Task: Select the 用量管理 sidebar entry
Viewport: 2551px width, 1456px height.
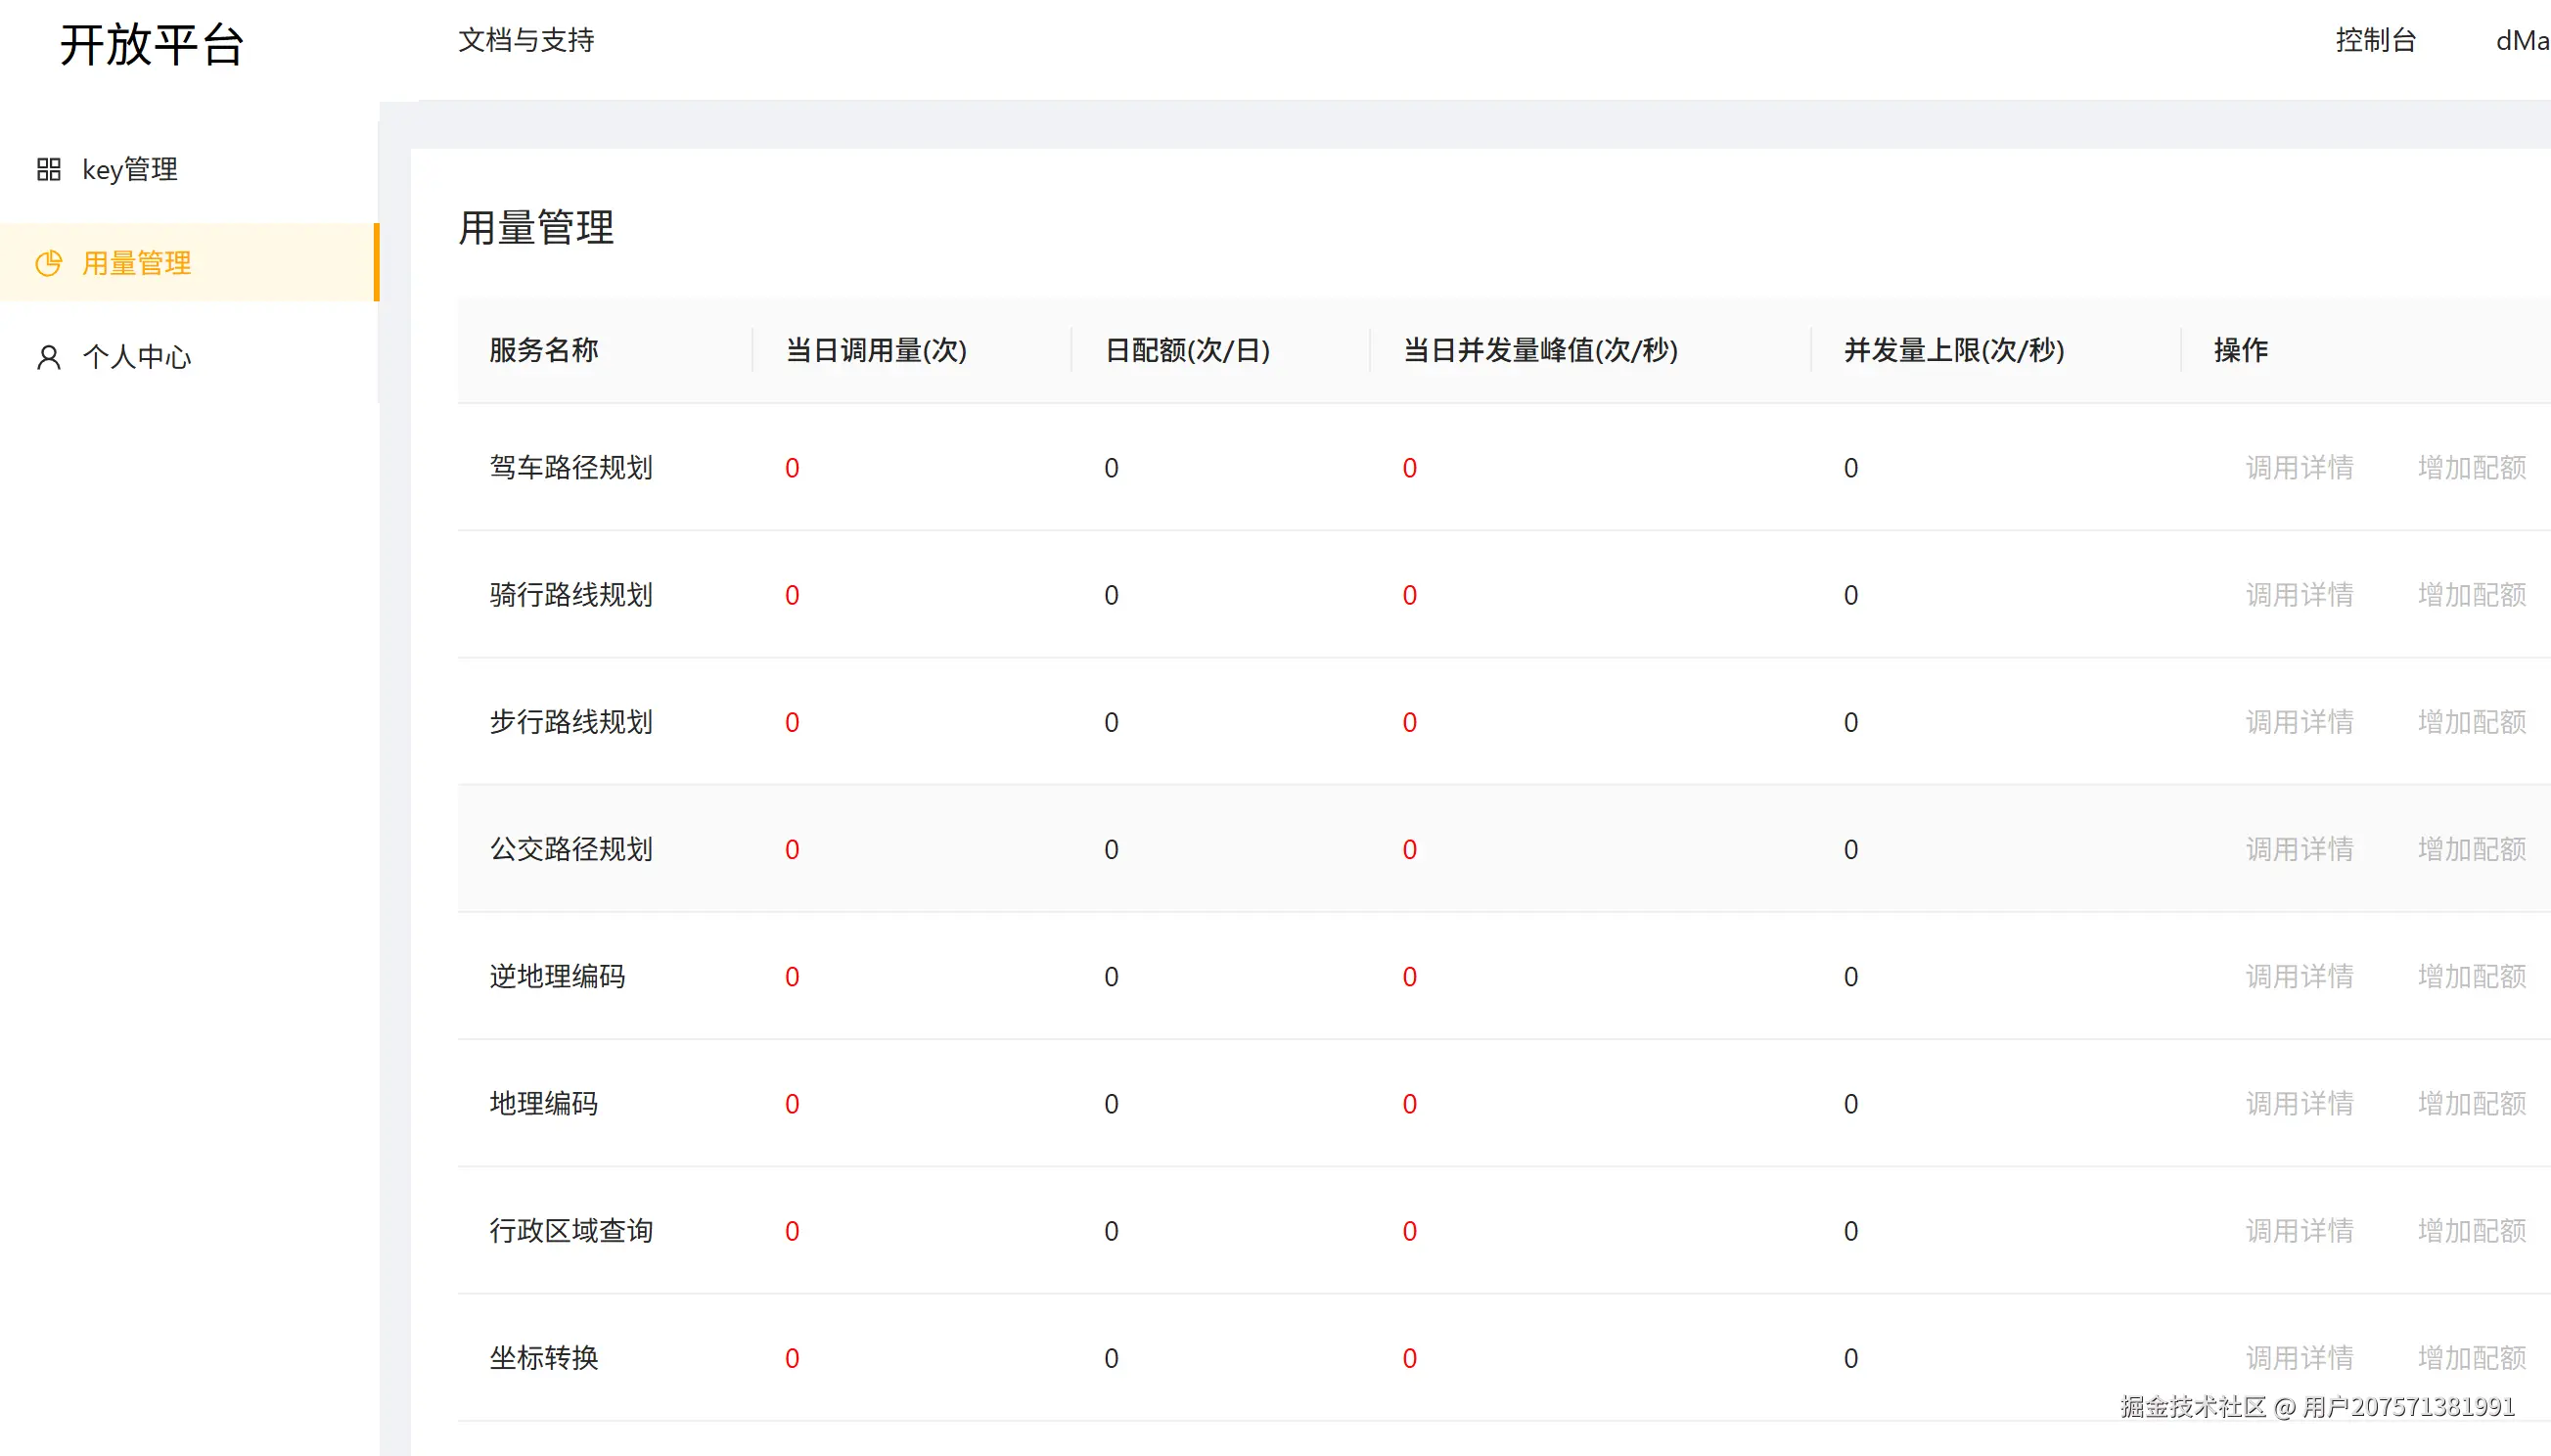Action: point(136,263)
